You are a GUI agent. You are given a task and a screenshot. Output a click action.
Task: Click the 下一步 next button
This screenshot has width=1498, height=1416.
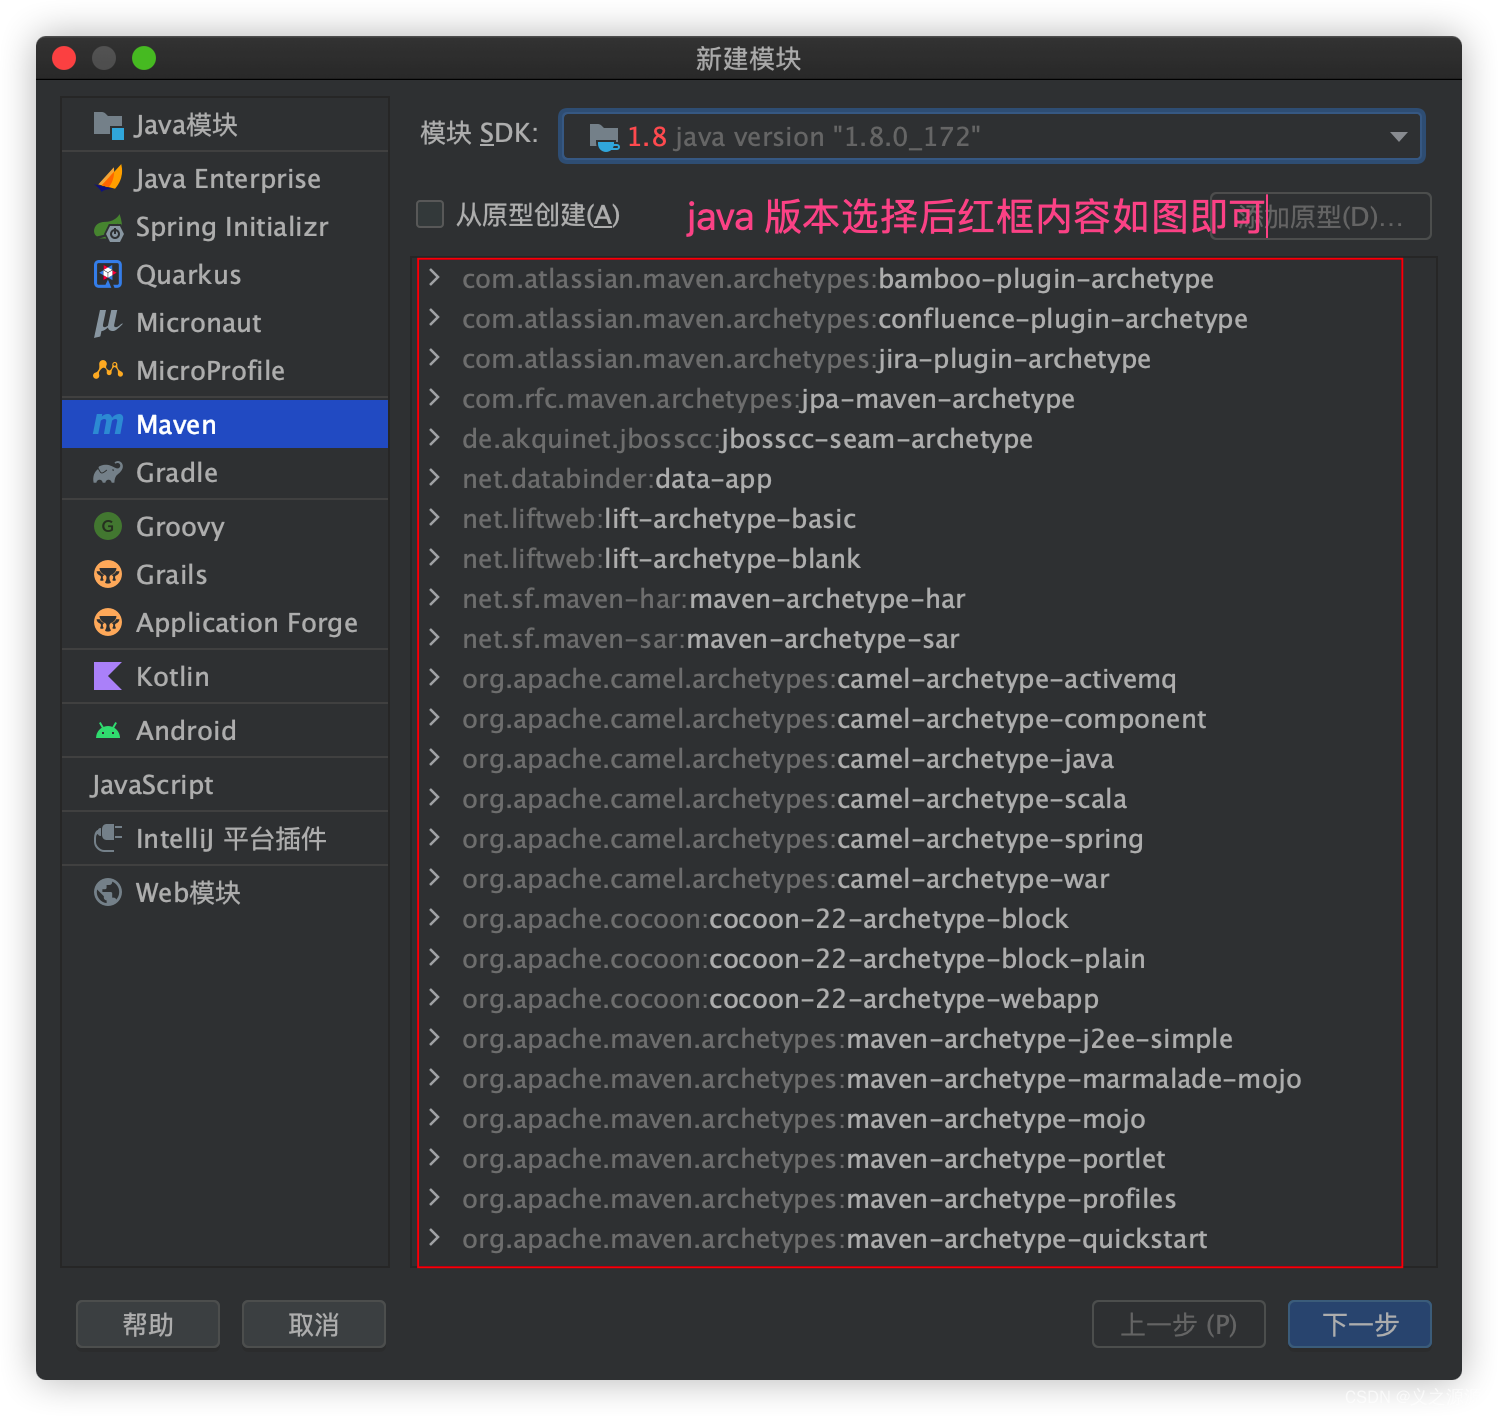[1360, 1324]
